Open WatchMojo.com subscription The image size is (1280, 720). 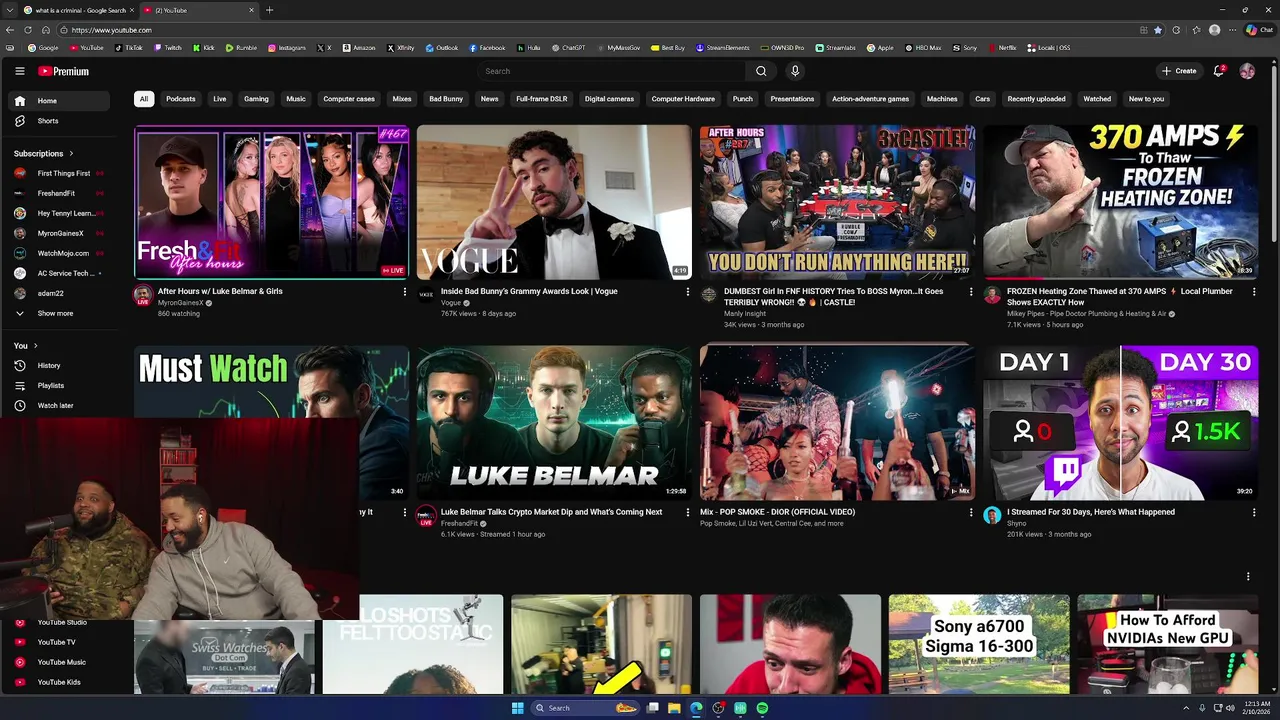pos(60,253)
